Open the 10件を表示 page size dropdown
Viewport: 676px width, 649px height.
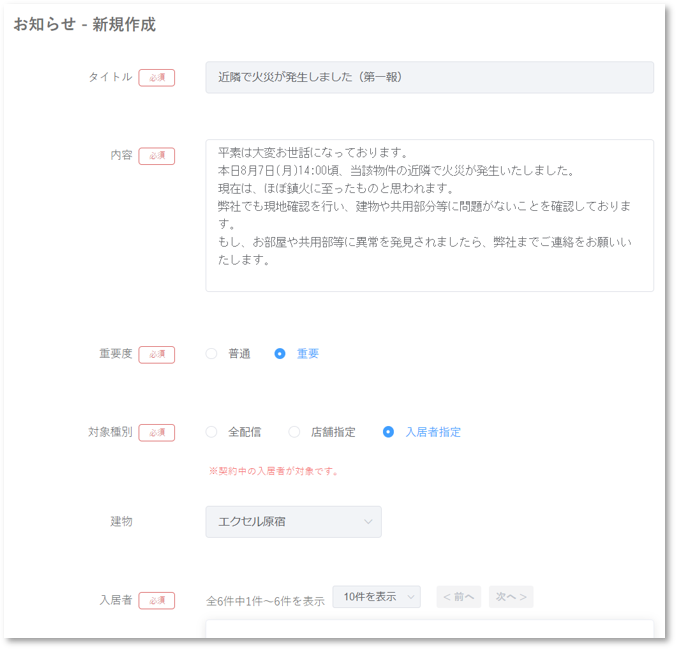tap(376, 597)
